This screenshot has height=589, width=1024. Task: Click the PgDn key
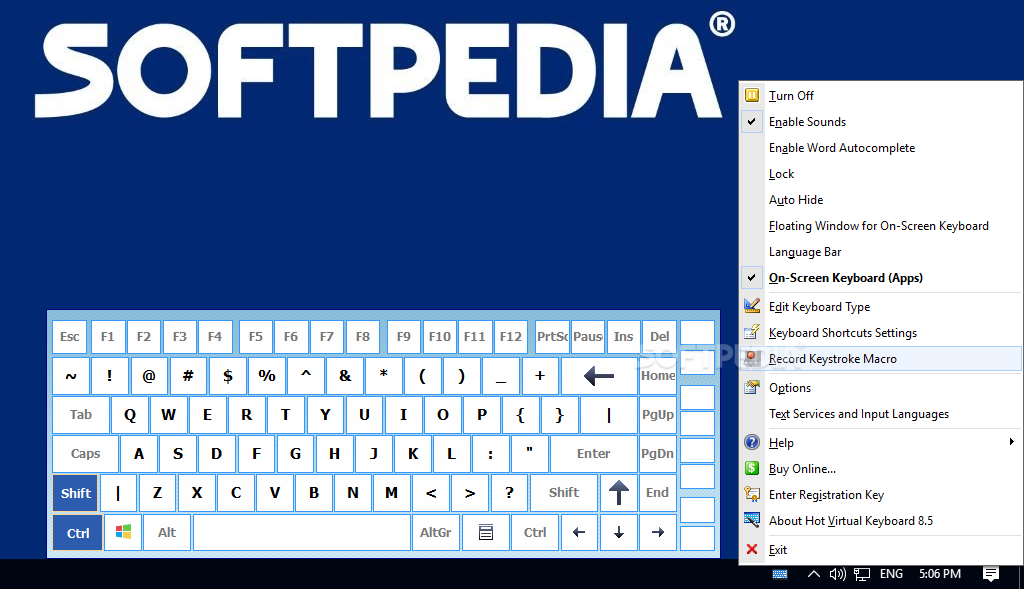click(x=657, y=454)
